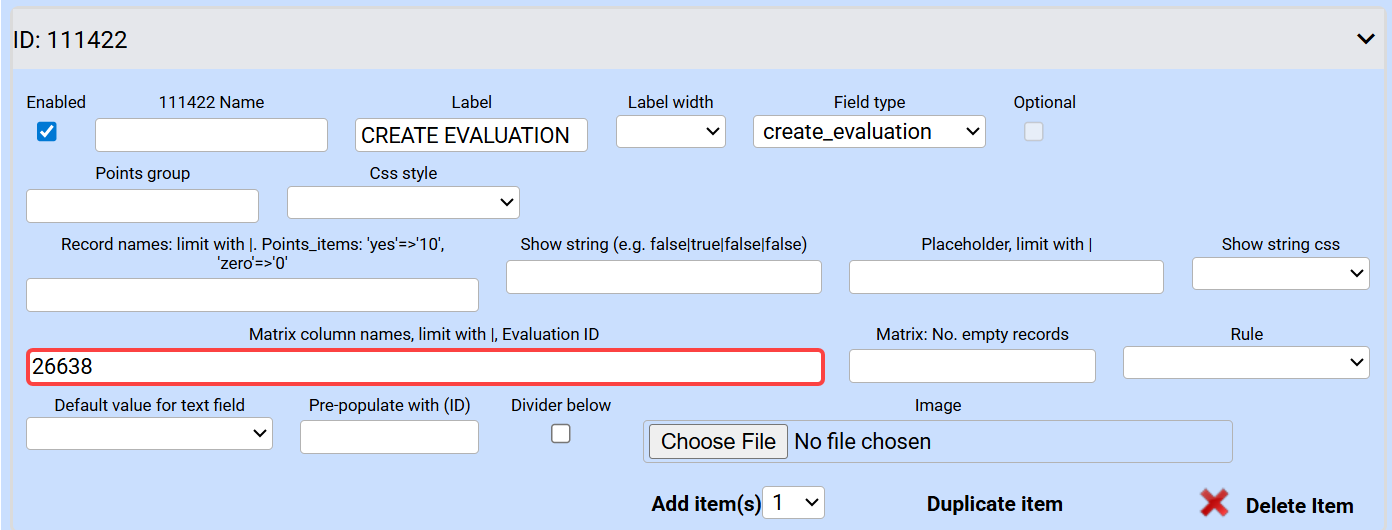Open the Add item(s) count dropdown
Image resolution: width=1392 pixels, height=530 pixels.
793,503
